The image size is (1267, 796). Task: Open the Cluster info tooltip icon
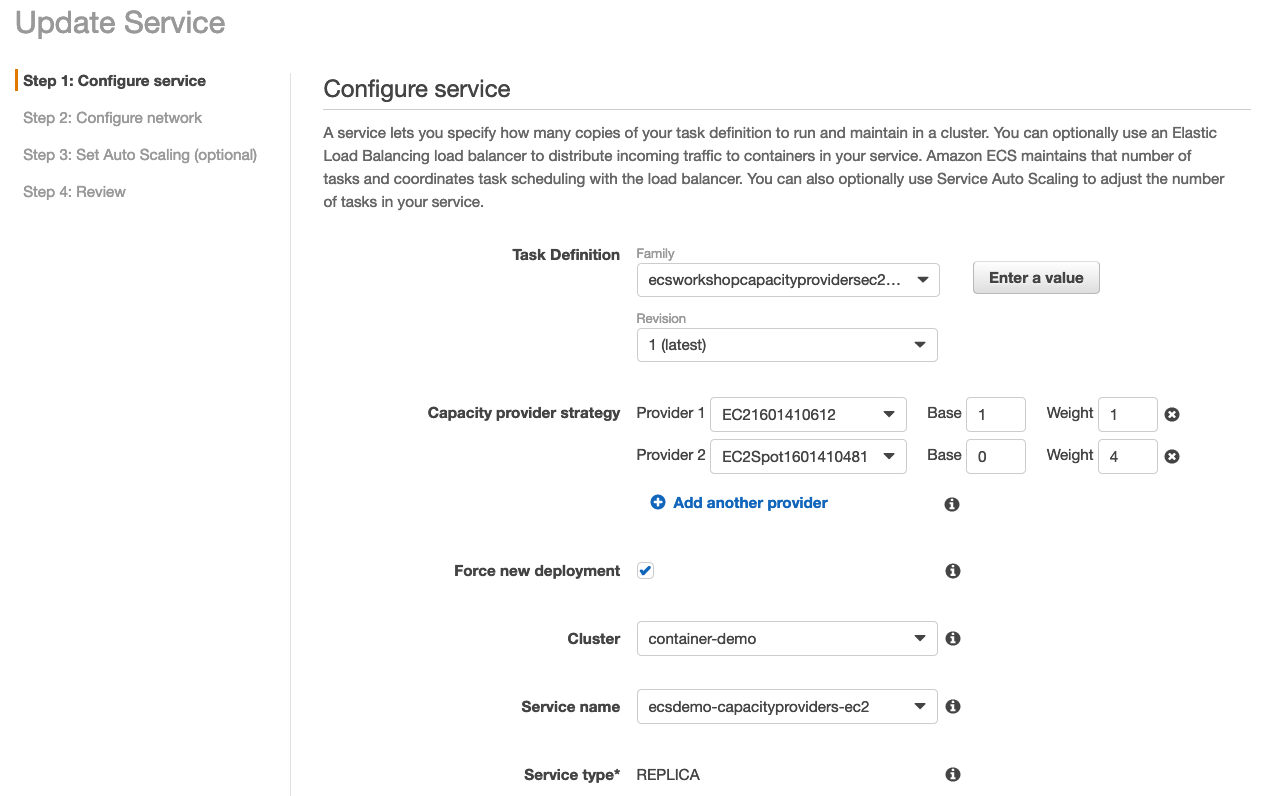point(951,638)
